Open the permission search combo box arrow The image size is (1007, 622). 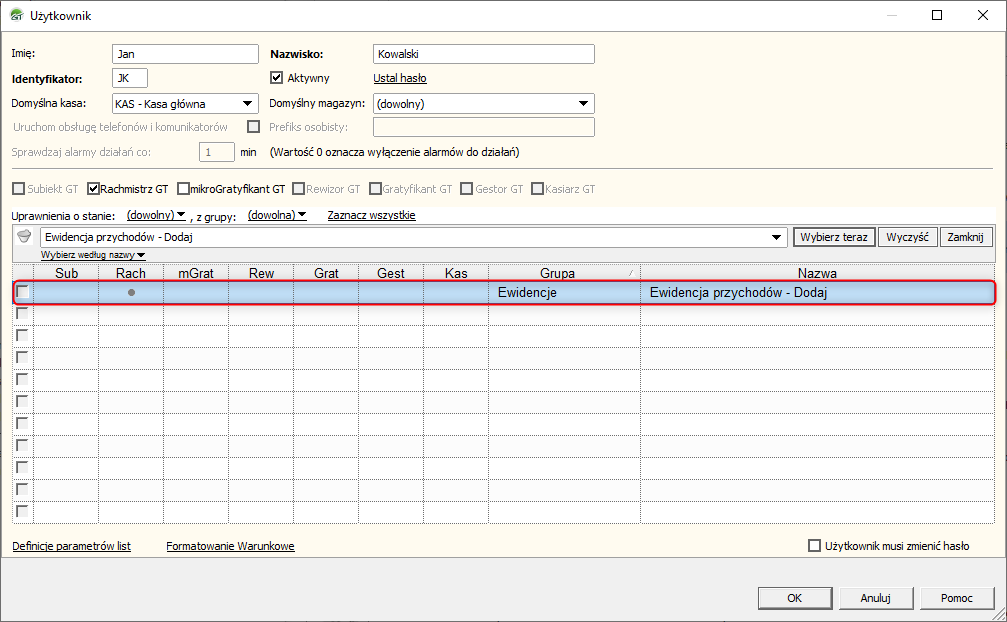(776, 238)
